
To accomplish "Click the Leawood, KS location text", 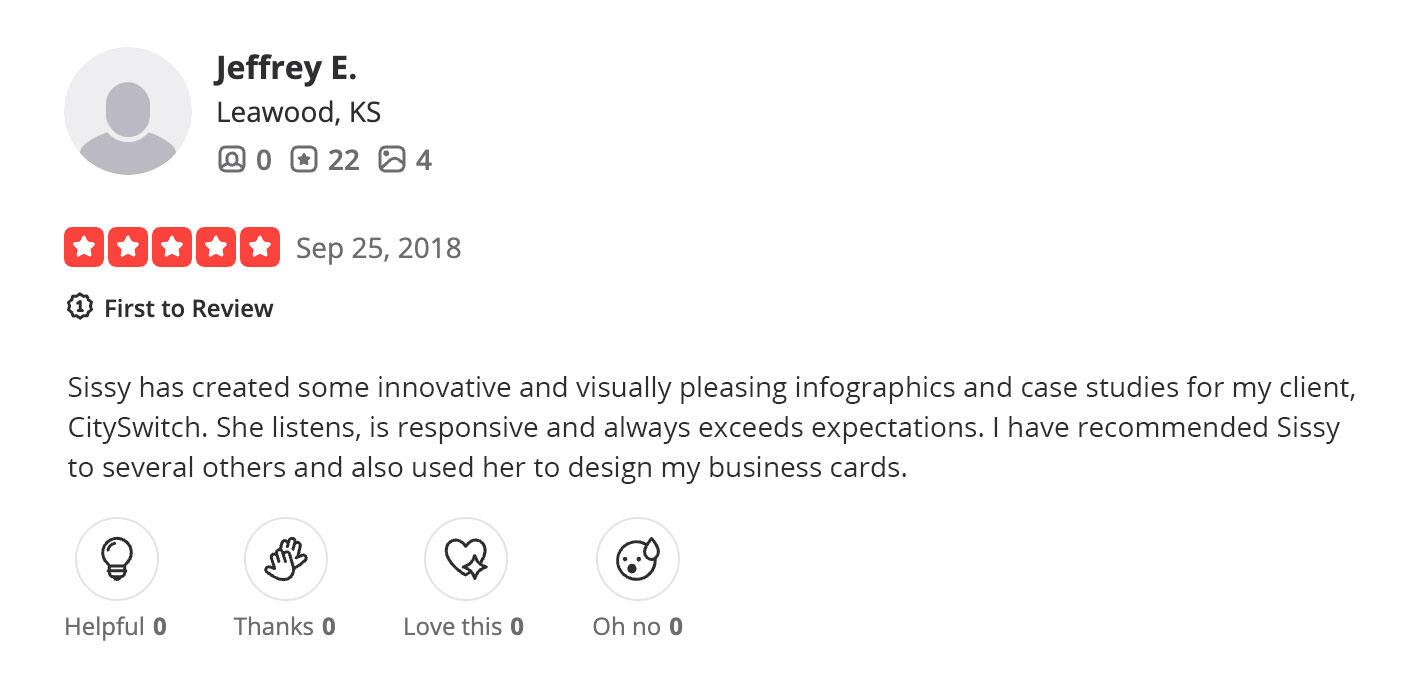I will coord(298,112).
